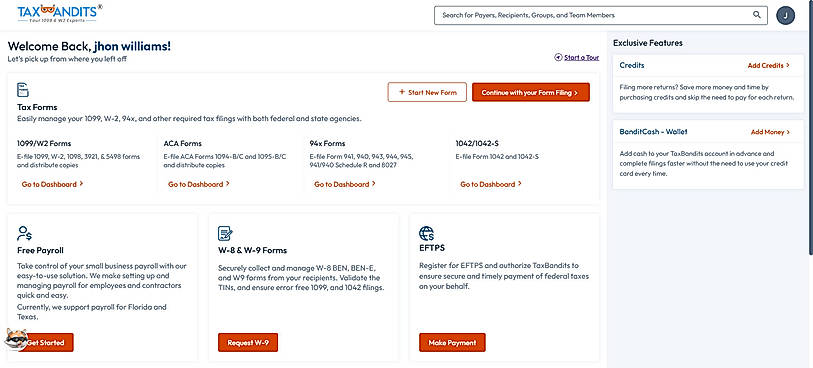Image resolution: width=813 pixels, height=368 pixels.
Task: Click the EFTPS card title
Action: pyautogui.click(x=432, y=248)
